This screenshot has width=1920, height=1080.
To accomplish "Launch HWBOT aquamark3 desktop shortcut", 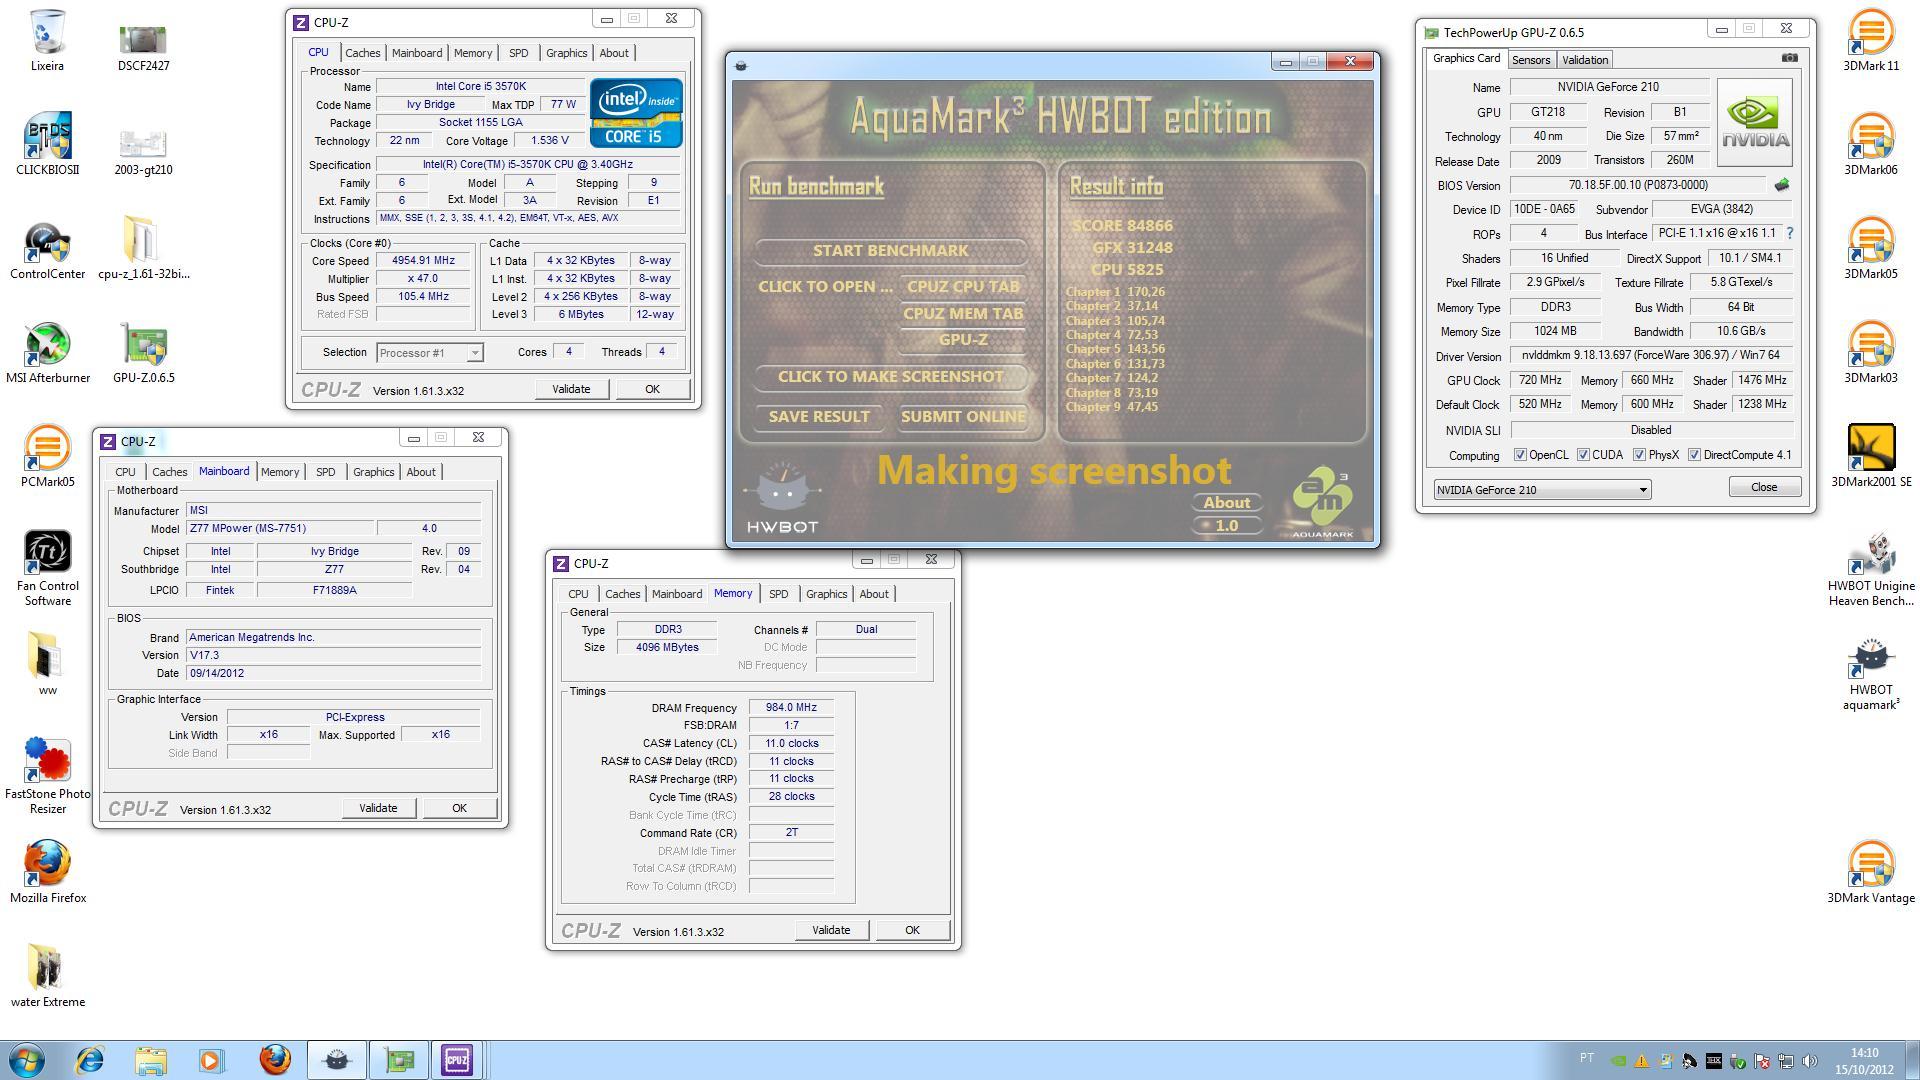I will (x=1871, y=674).
